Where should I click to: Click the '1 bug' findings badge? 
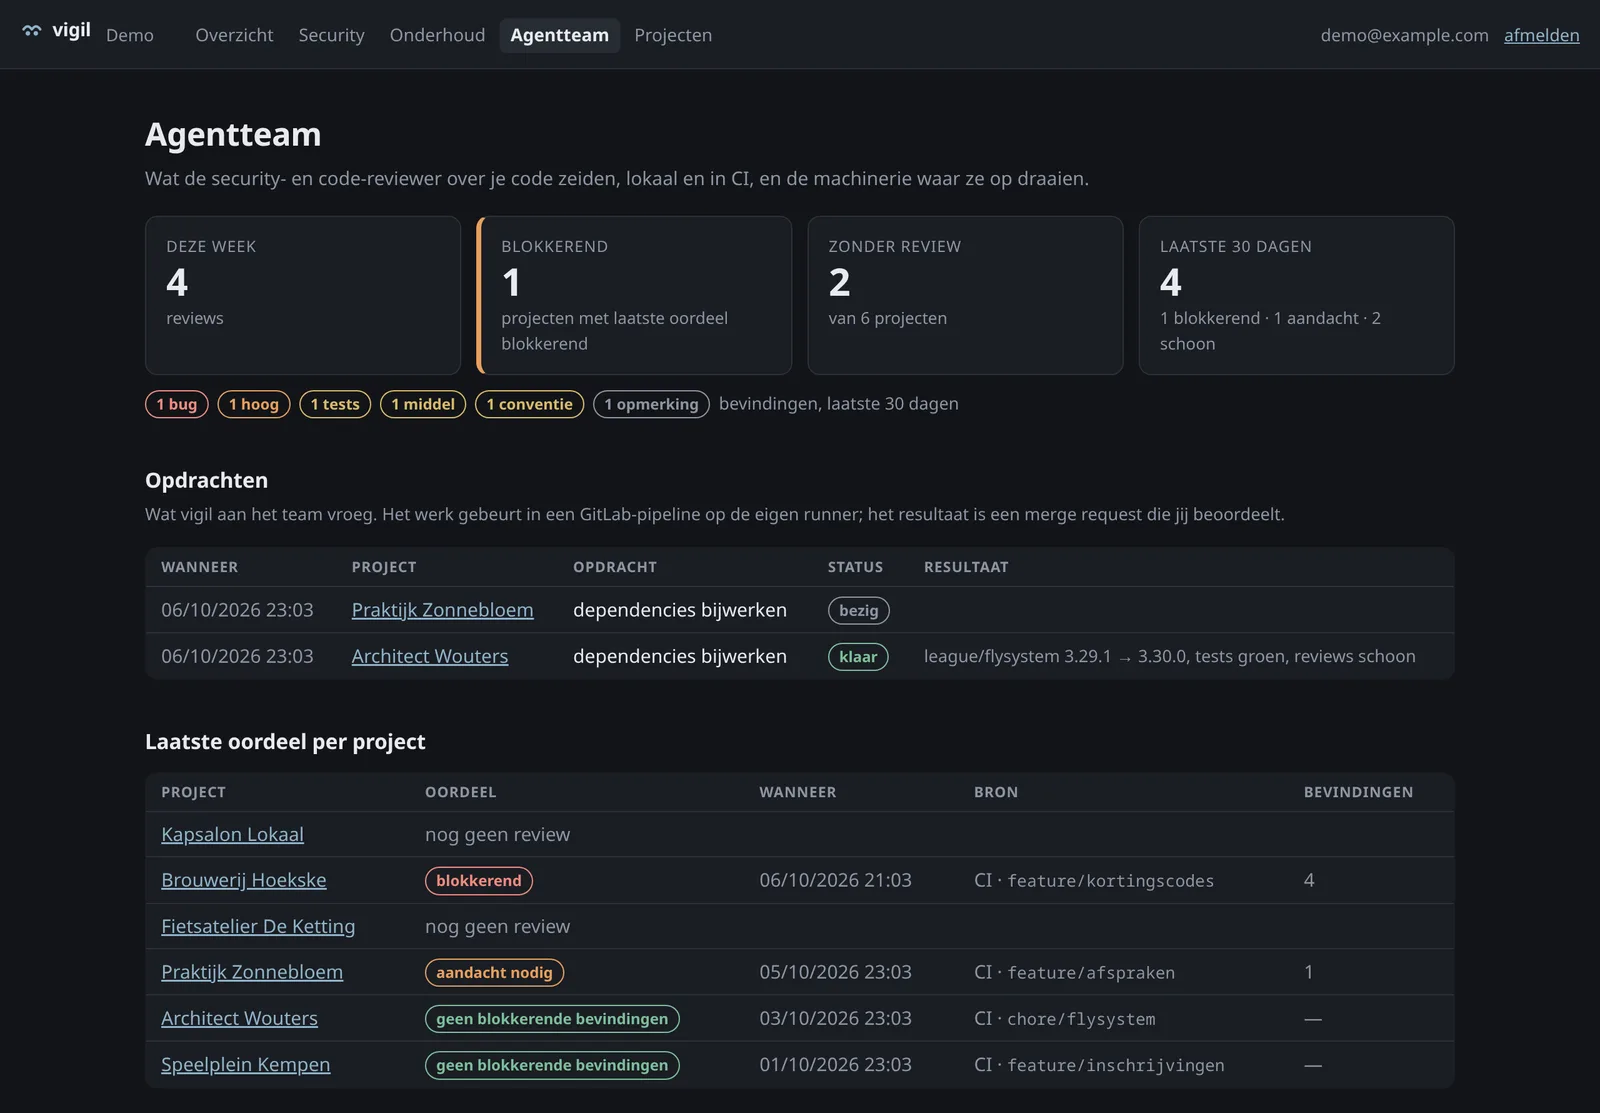point(177,404)
